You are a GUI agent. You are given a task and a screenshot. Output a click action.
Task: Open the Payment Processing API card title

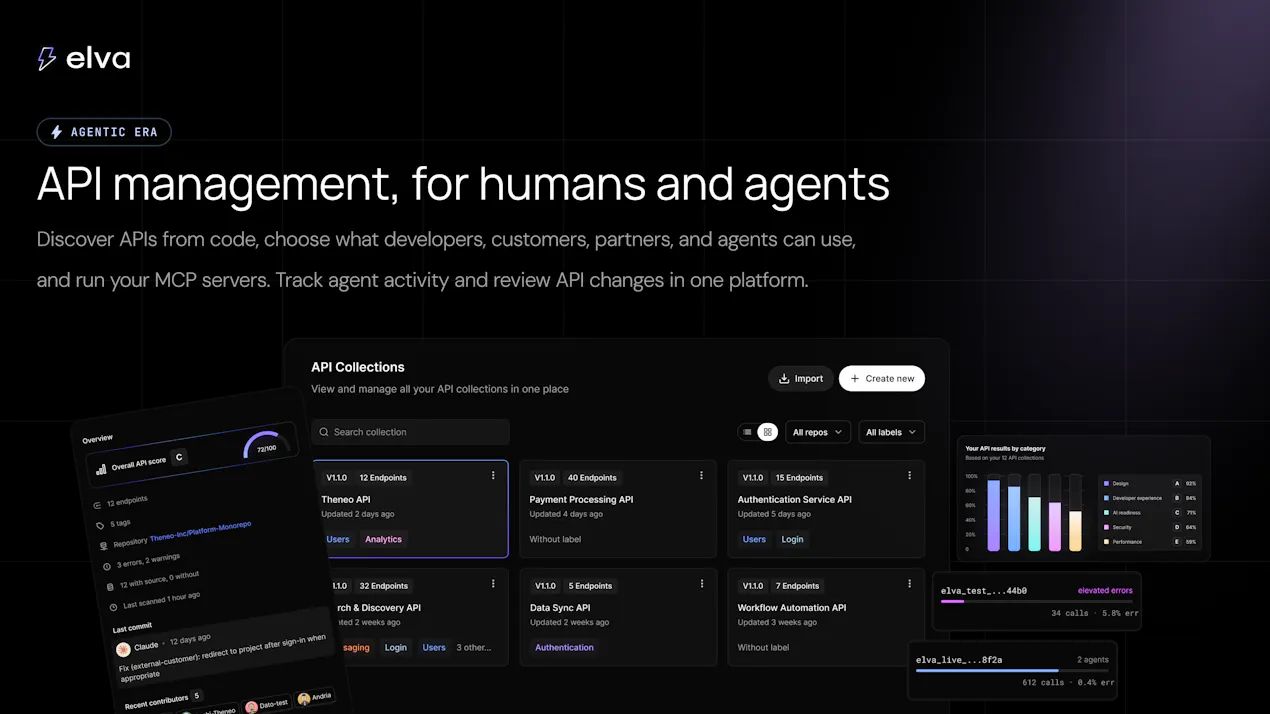click(581, 499)
